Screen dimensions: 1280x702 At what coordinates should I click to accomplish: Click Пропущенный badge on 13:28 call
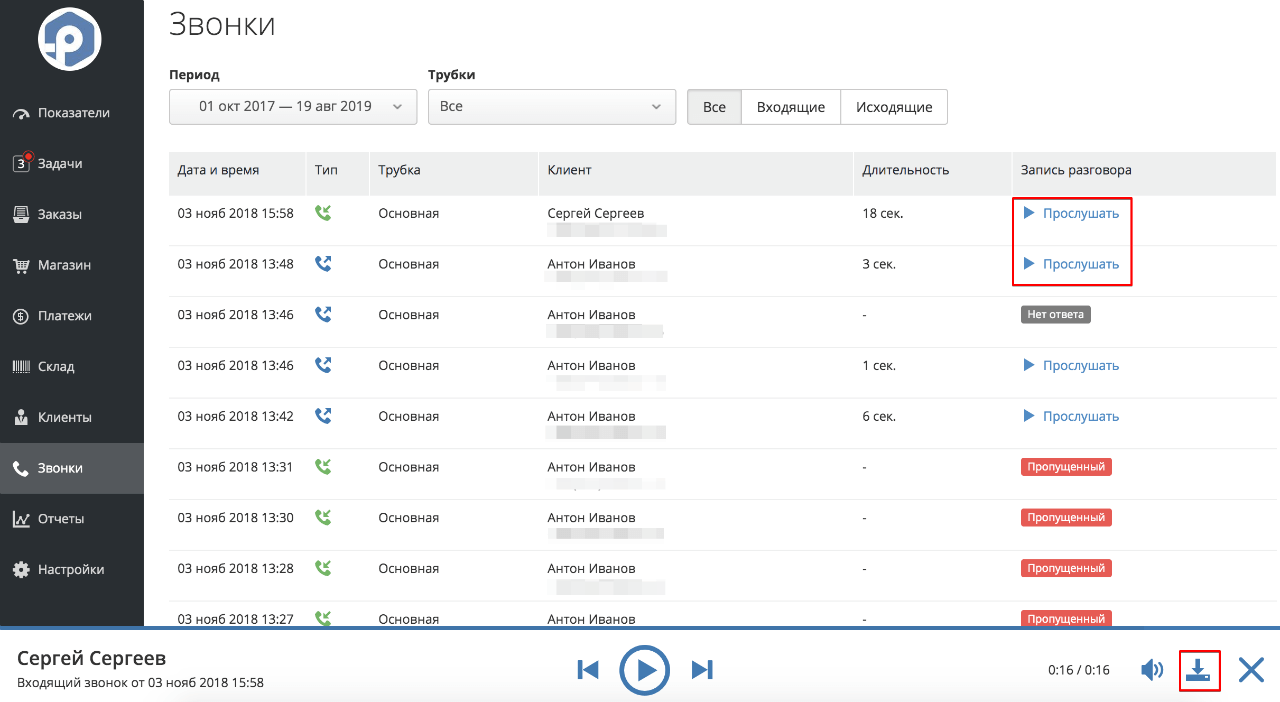(x=1066, y=568)
